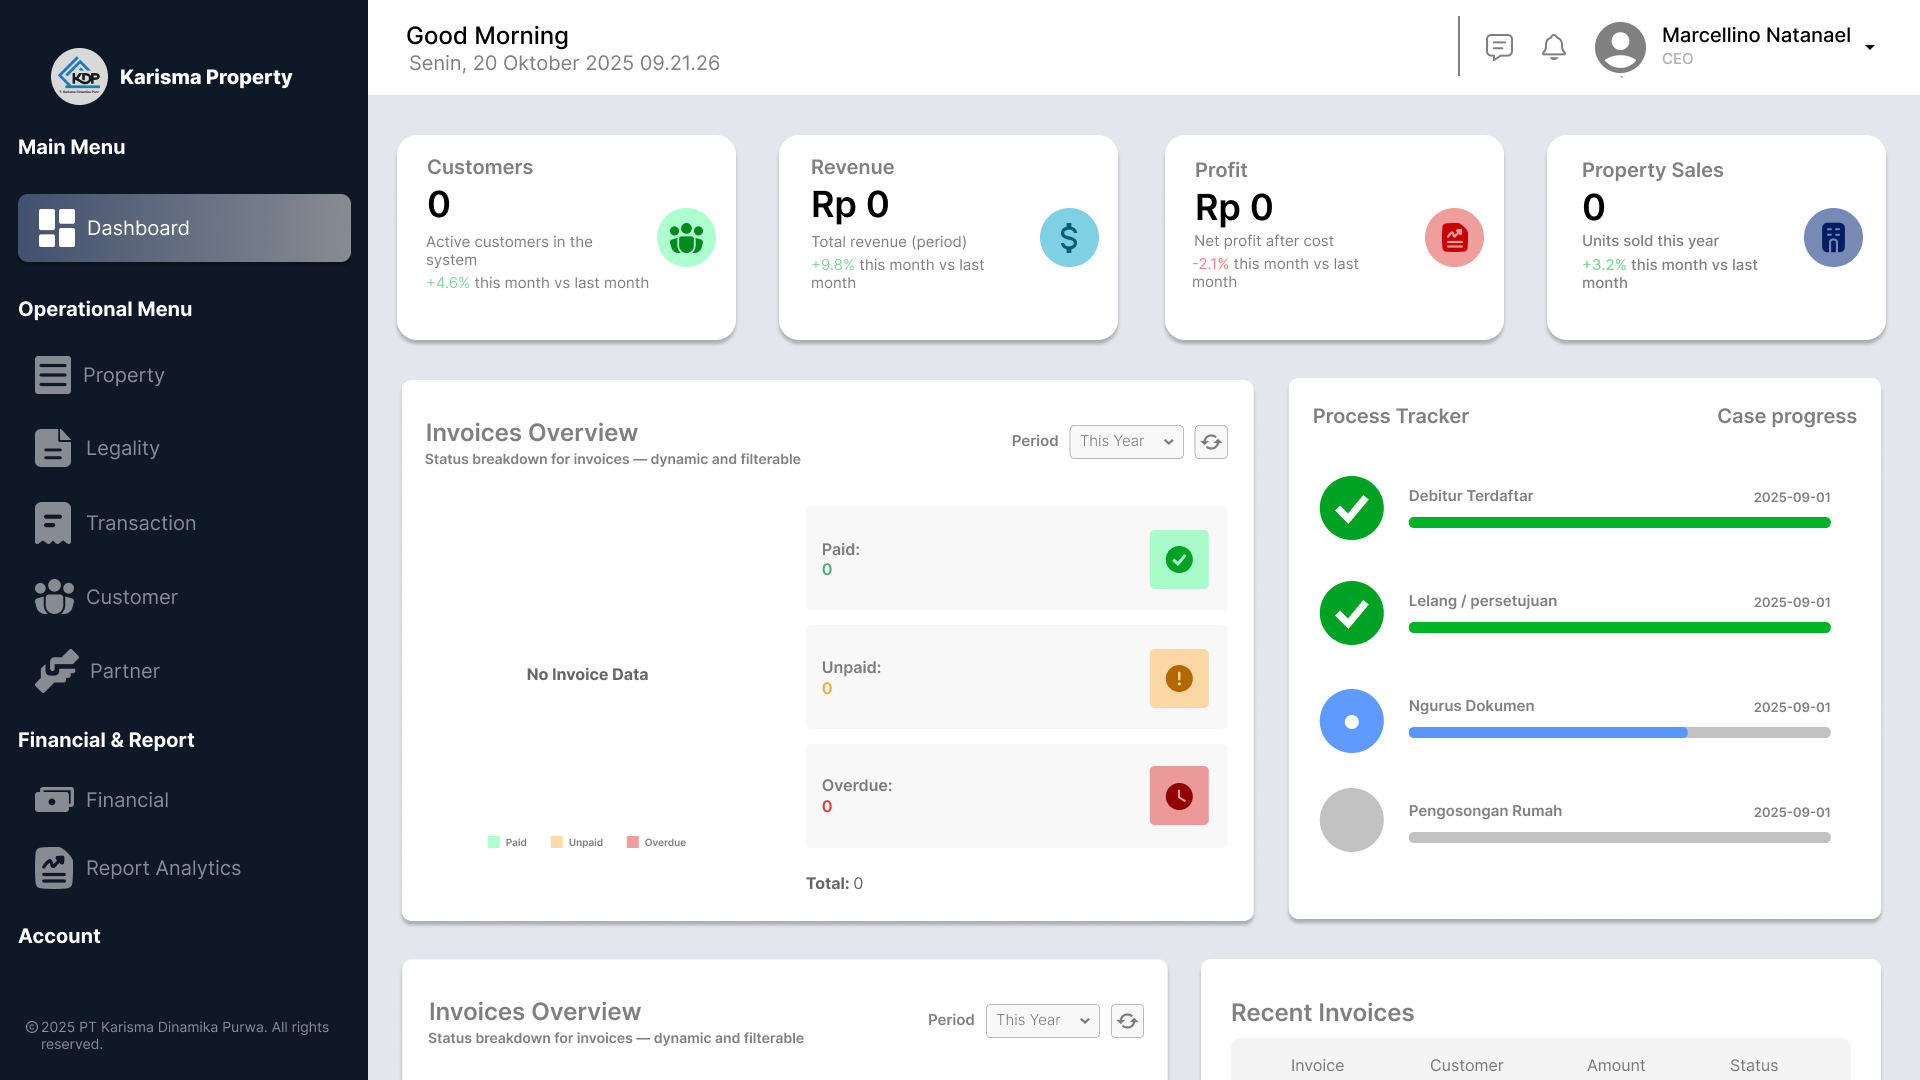
Task: Open the first Period 'This Year' dropdown
Action: 1126,442
